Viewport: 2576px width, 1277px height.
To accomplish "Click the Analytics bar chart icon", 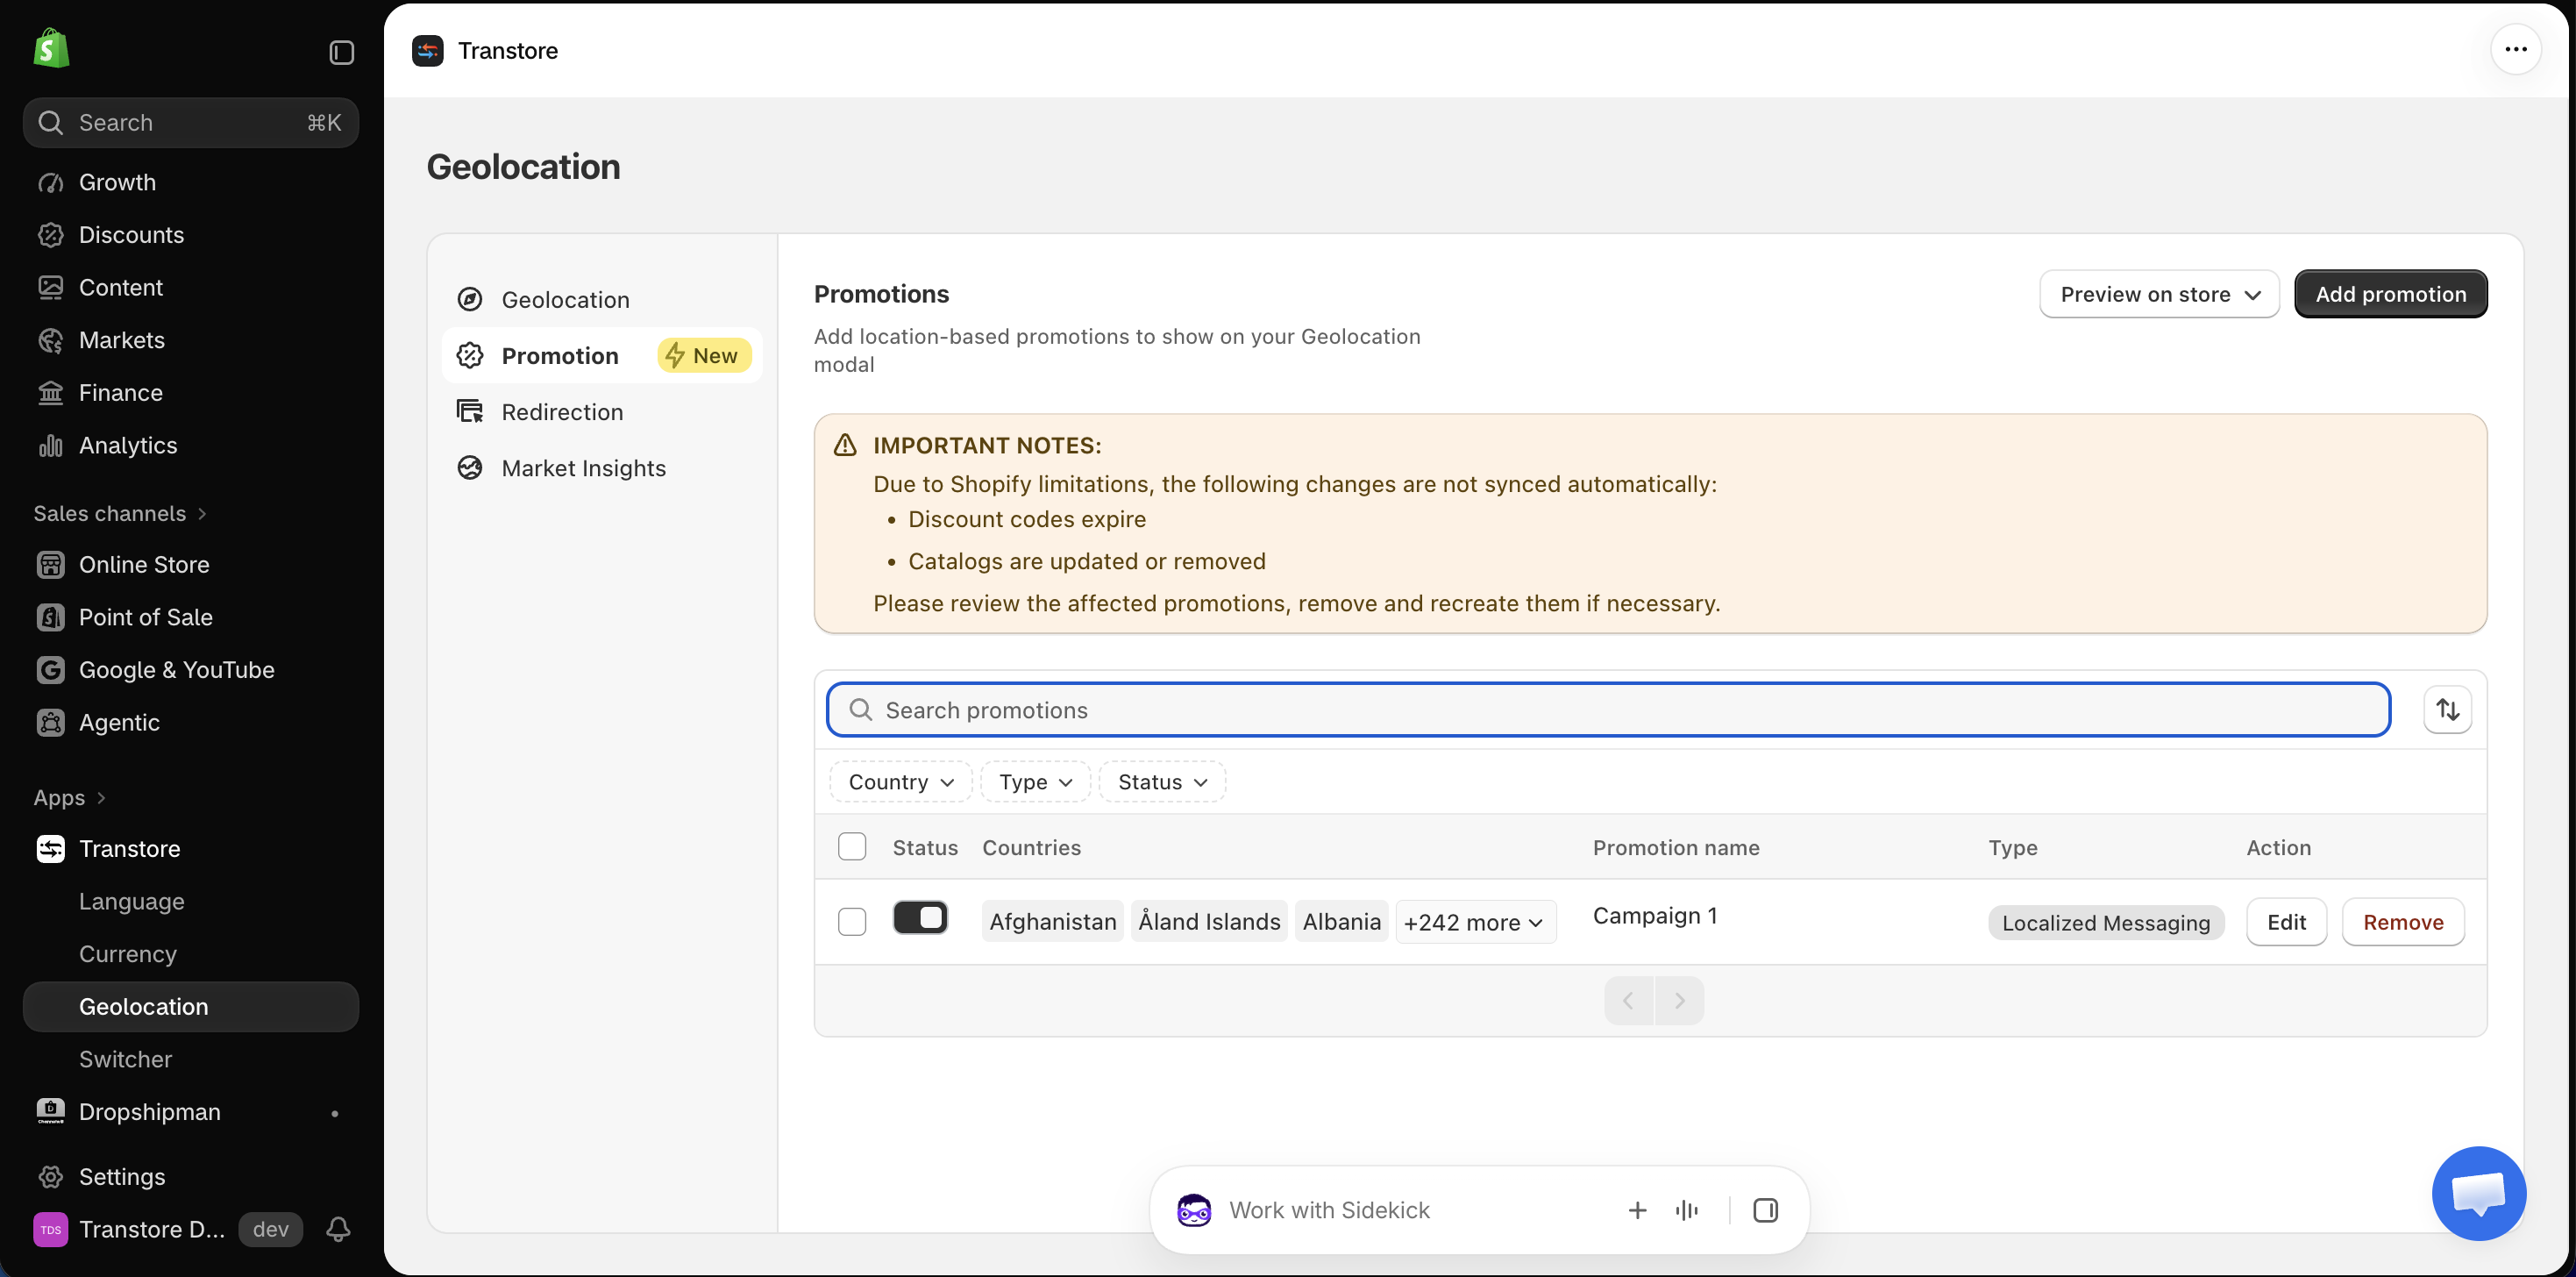I will click(x=51, y=445).
